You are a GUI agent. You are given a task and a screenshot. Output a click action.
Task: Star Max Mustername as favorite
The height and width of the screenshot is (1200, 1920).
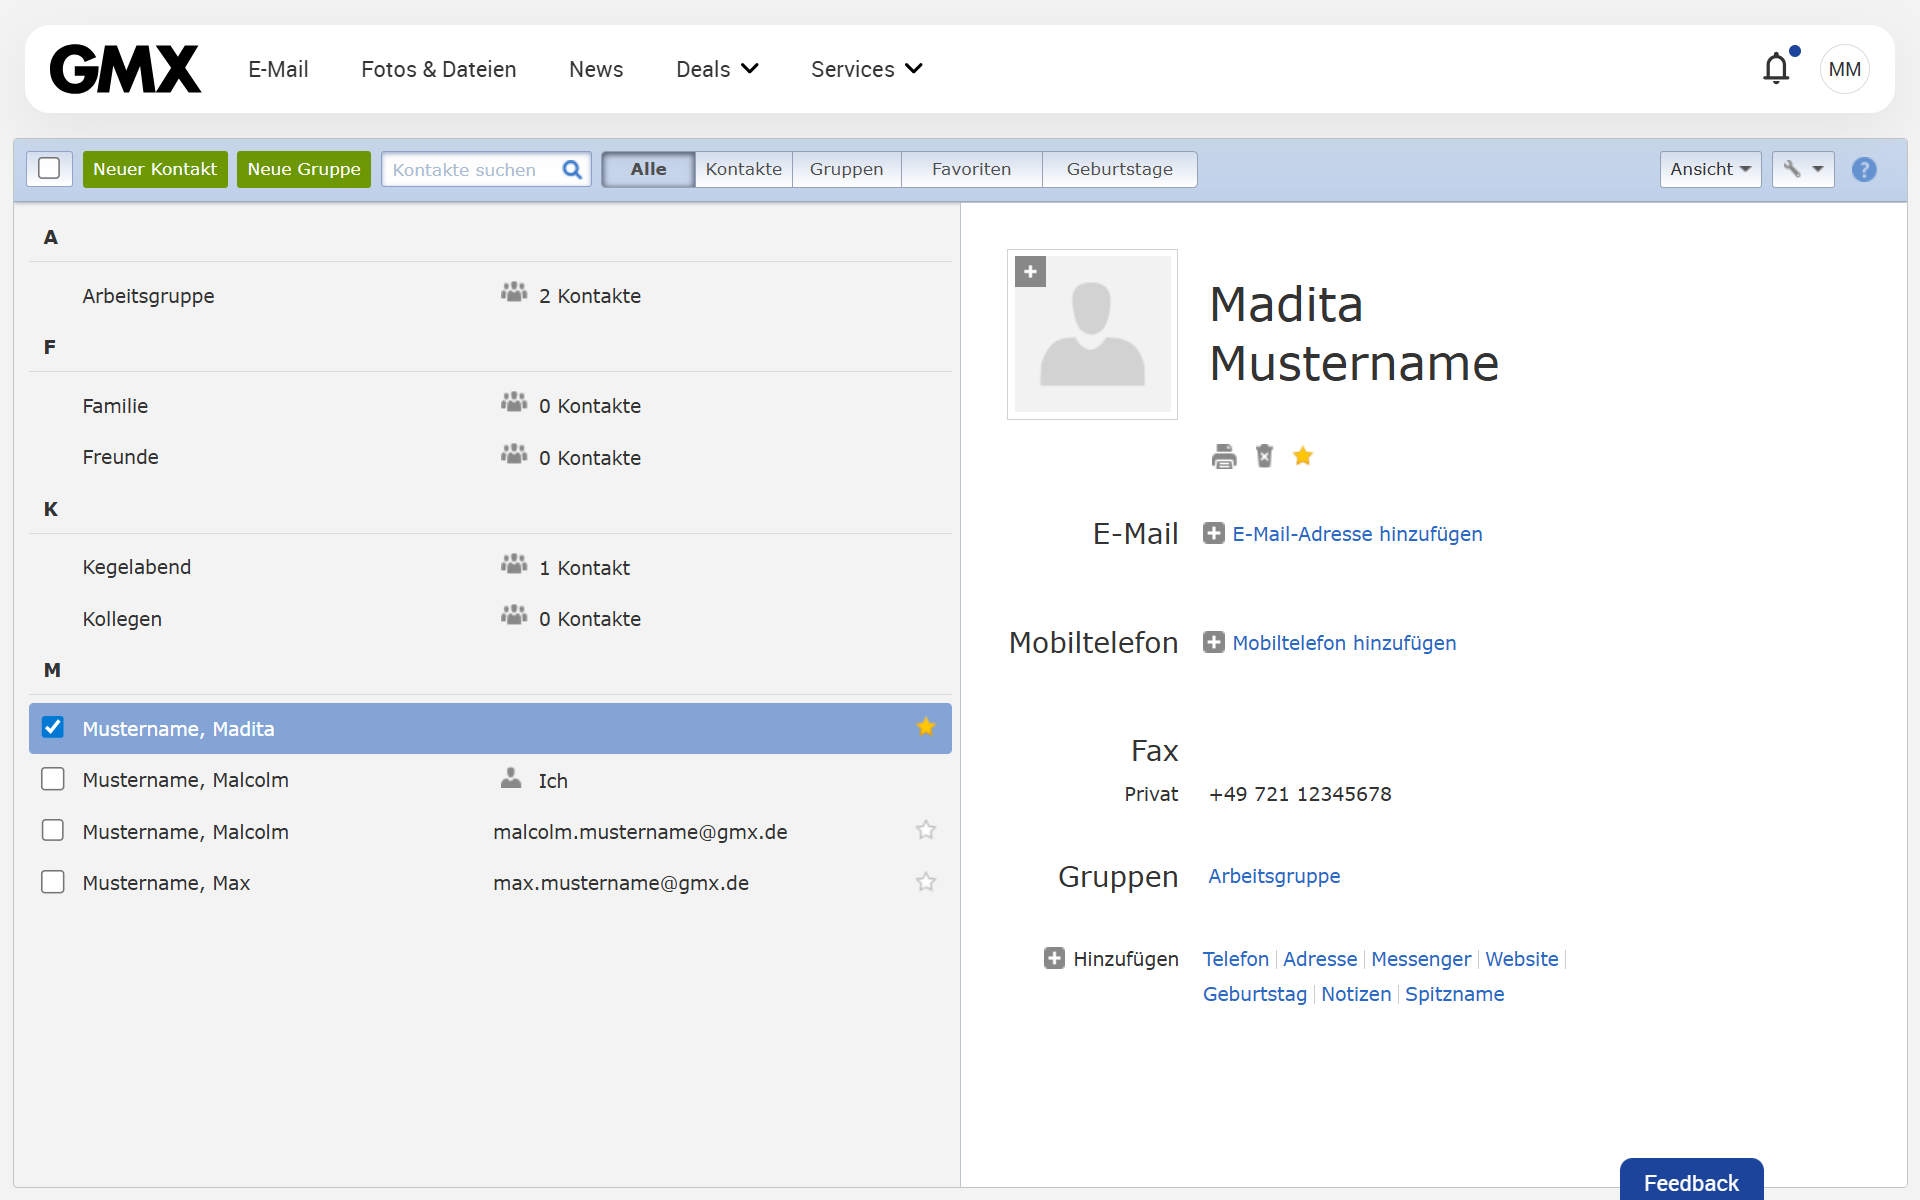tap(925, 882)
